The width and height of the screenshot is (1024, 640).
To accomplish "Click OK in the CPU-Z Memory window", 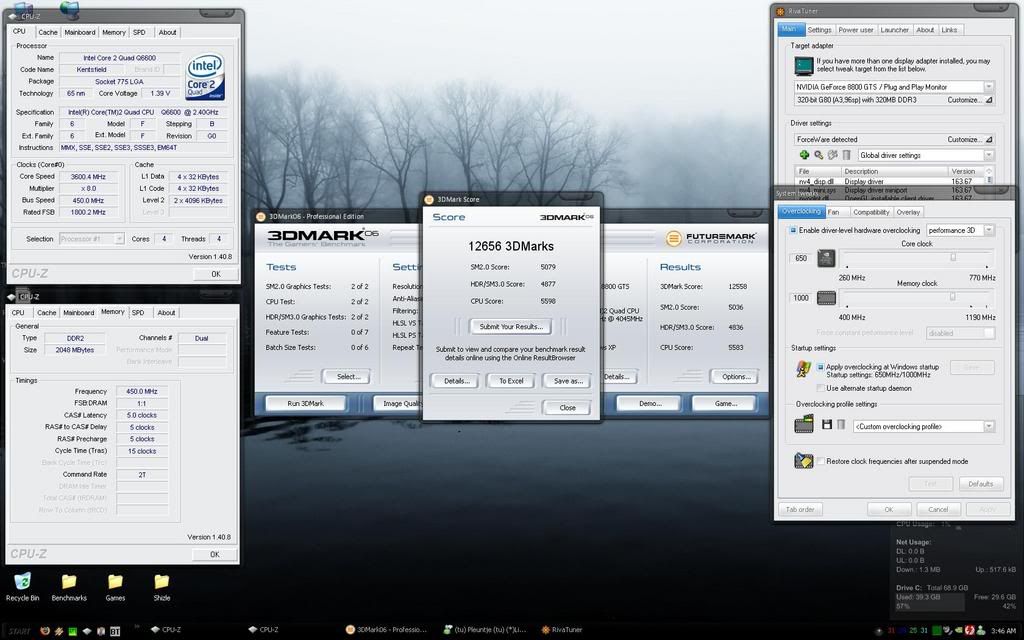I will point(214,554).
